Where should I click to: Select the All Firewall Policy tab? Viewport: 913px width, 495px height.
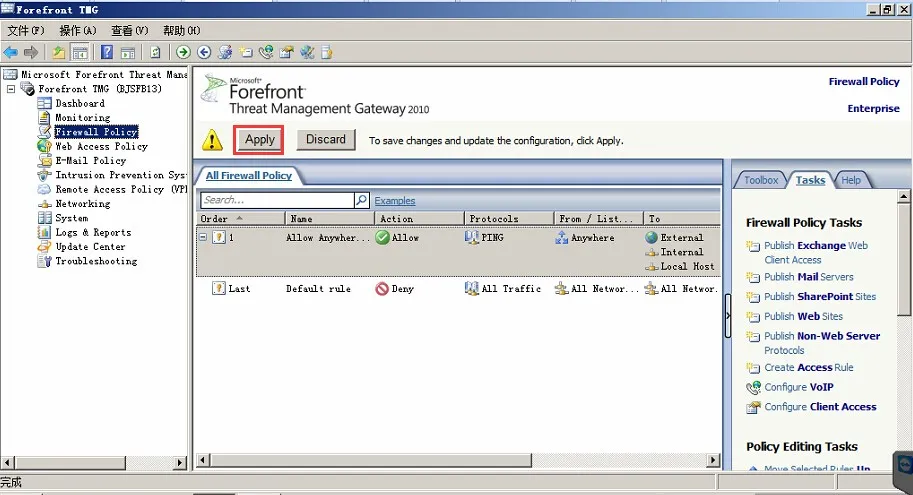tap(249, 175)
